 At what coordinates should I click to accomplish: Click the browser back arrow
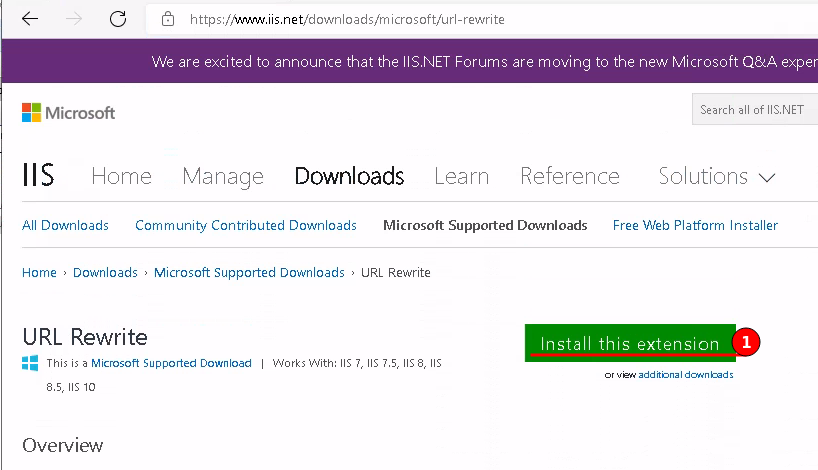click(x=30, y=19)
